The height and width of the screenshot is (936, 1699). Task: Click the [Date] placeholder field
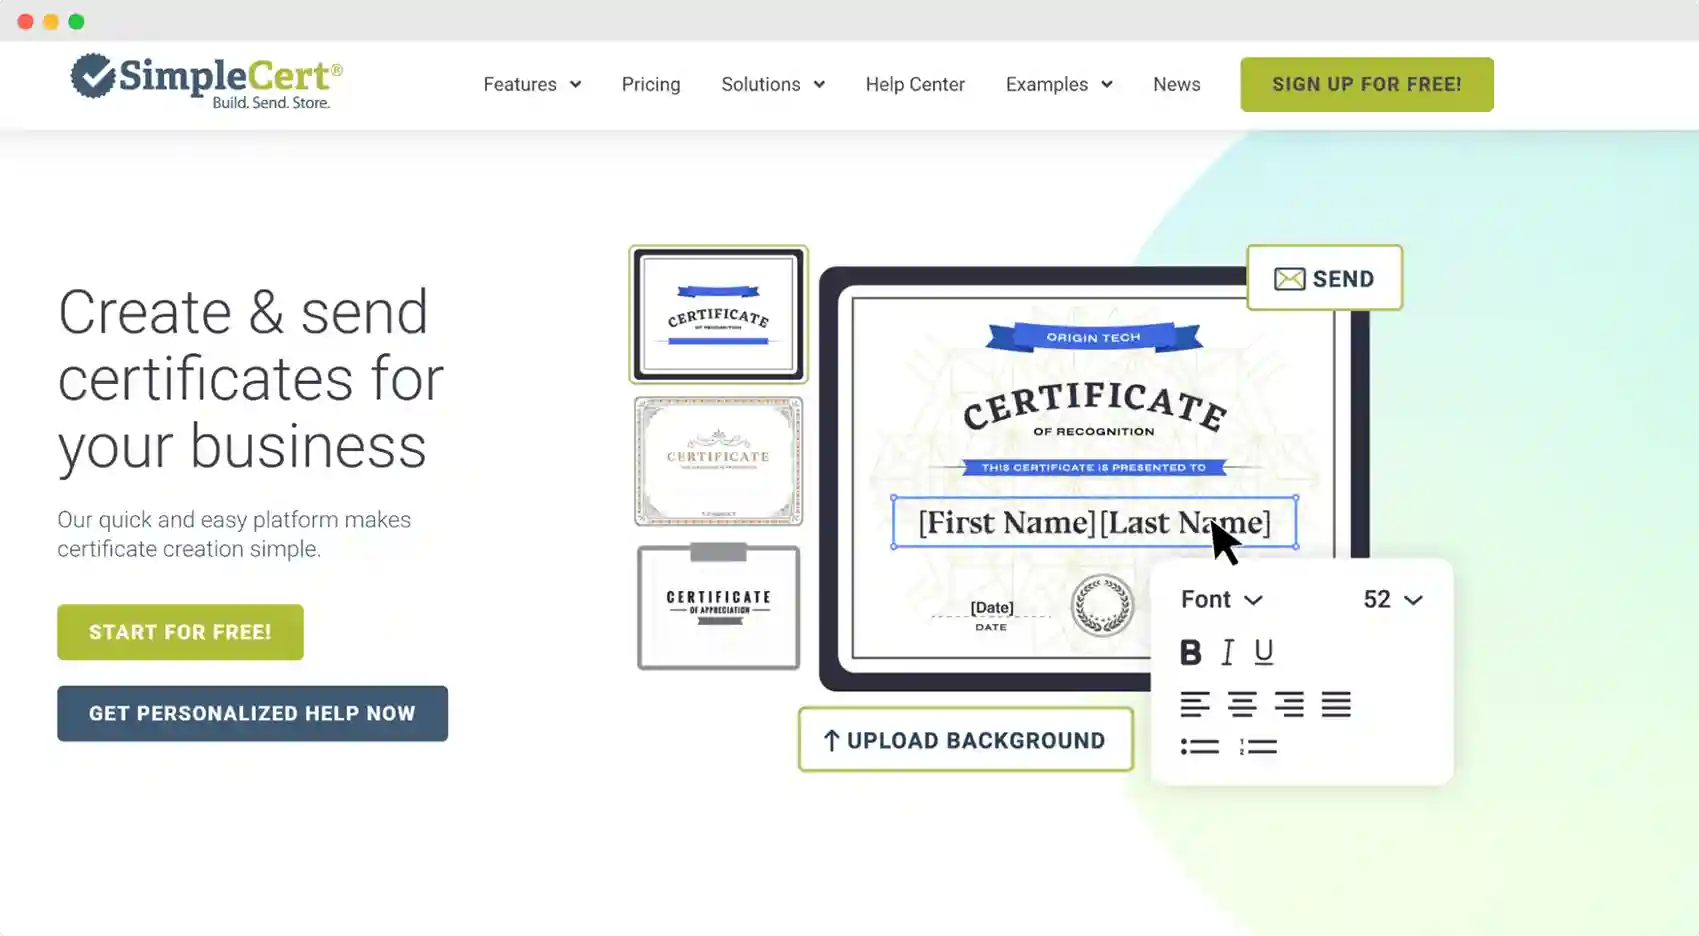tap(991, 608)
